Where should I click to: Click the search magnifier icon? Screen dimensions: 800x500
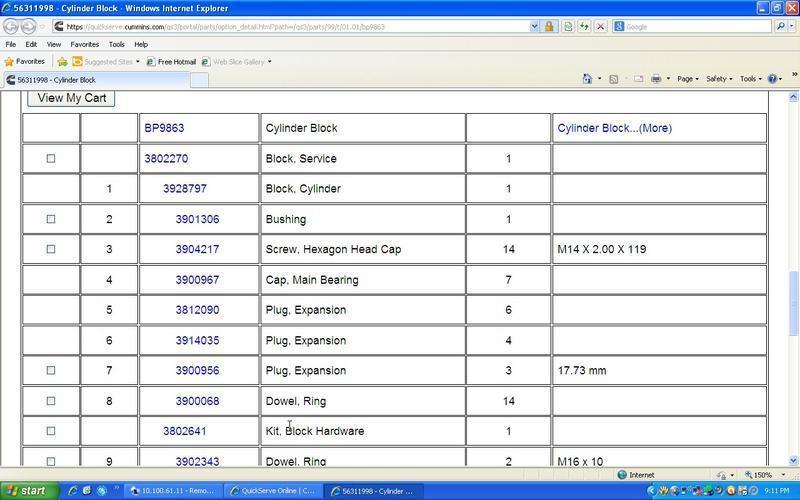tap(780, 27)
